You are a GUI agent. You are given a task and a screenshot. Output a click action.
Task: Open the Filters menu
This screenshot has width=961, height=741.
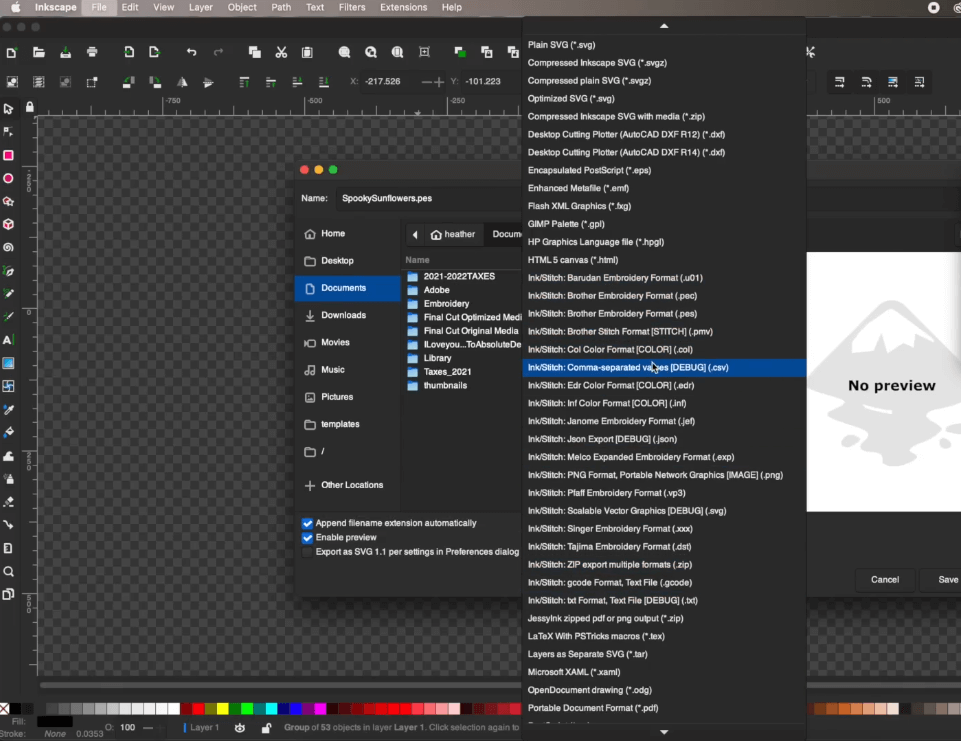354,7
